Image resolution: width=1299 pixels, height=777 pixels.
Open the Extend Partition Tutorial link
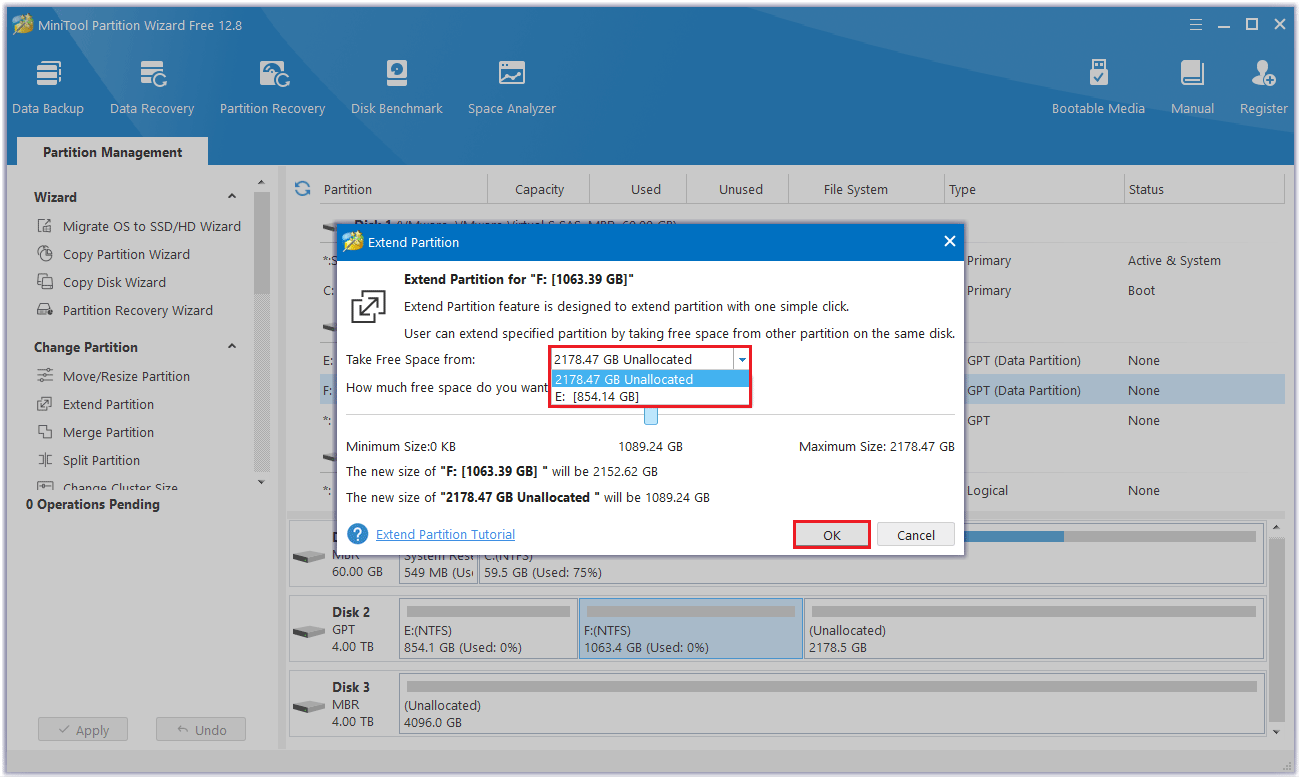[x=445, y=534]
